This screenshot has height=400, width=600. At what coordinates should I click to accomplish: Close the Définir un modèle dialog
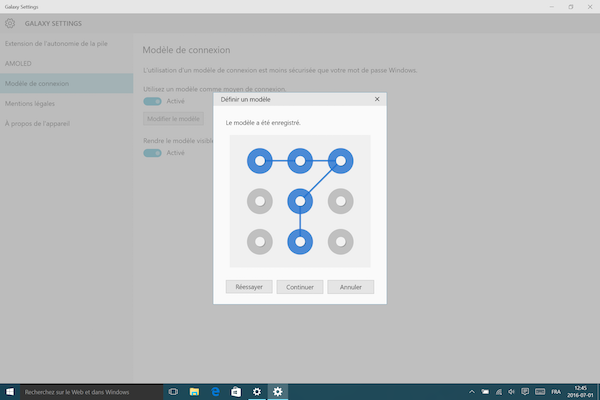377,99
